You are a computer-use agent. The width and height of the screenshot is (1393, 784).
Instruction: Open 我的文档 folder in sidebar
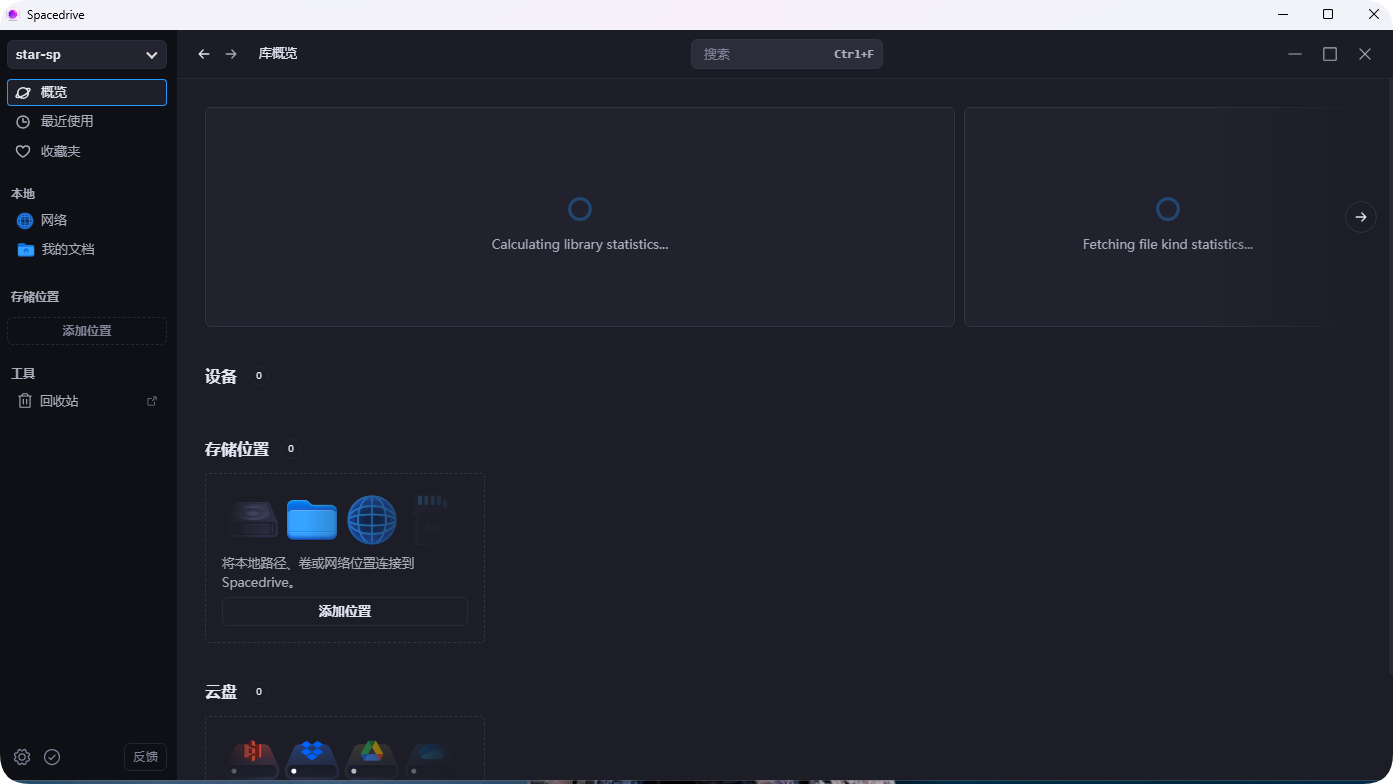tap(67, 249)
